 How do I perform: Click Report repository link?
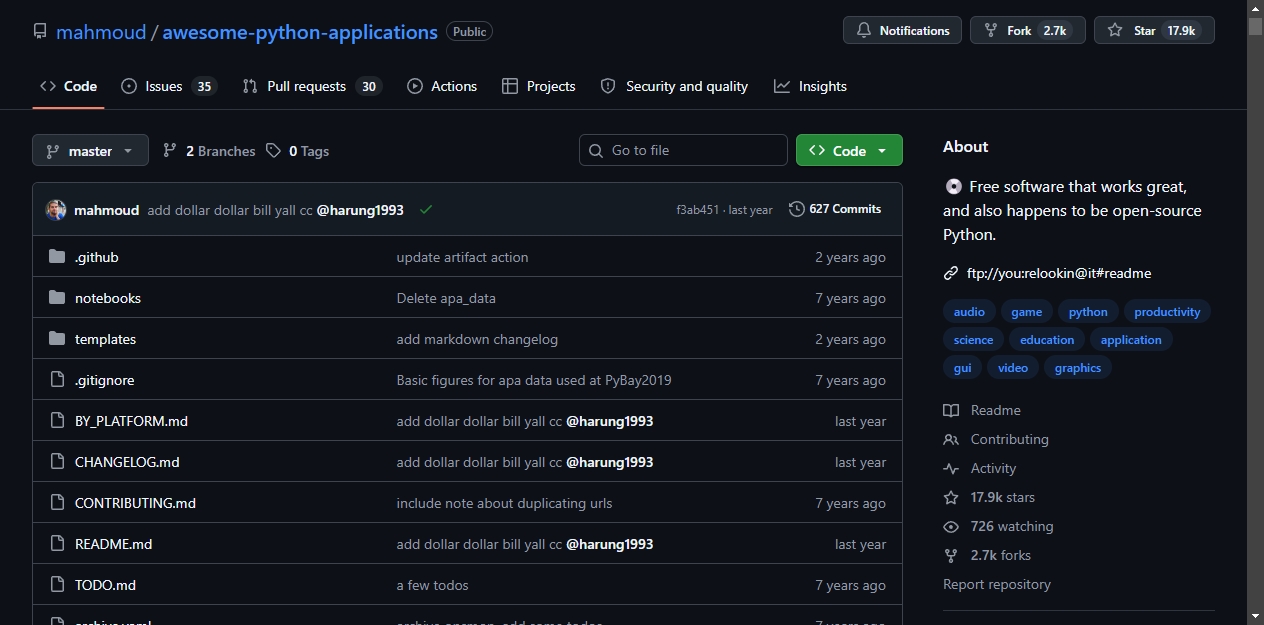click(x=997, y=584)
